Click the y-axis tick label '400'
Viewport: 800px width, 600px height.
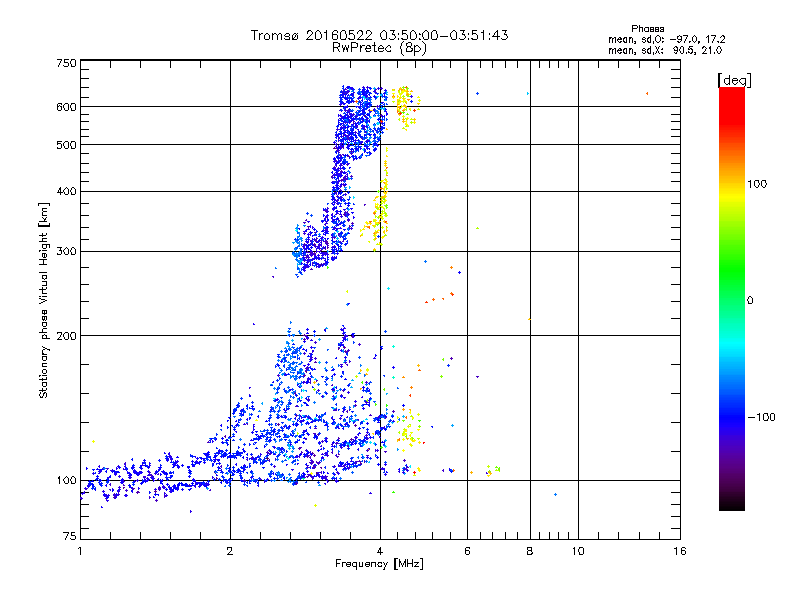click(x=66, y=191)
